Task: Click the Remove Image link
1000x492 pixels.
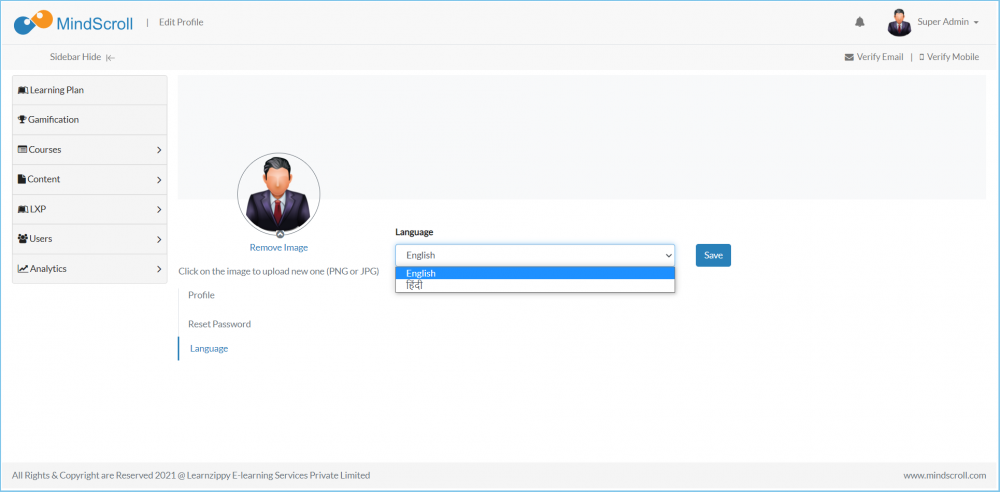Action: pyautogui.click(x=279, y=248)
